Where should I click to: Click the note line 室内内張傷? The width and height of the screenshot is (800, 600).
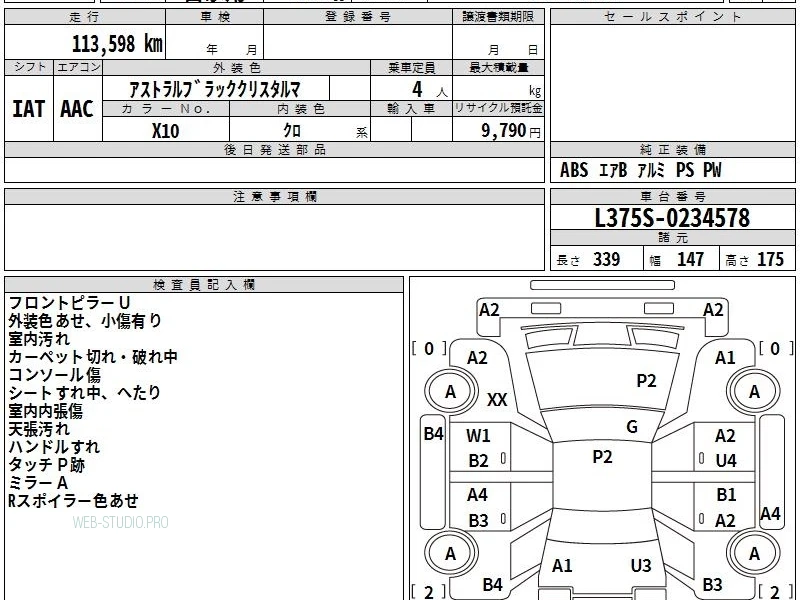45,411
